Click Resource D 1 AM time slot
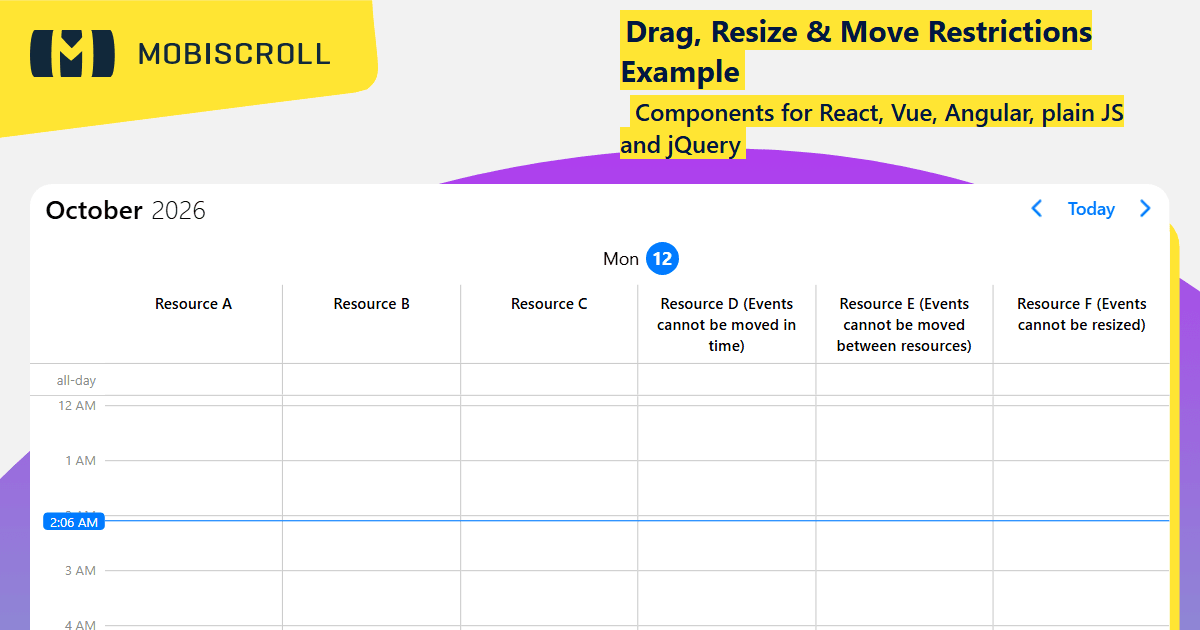Screen dimensions: 1200x630 [x=727, y=488]
